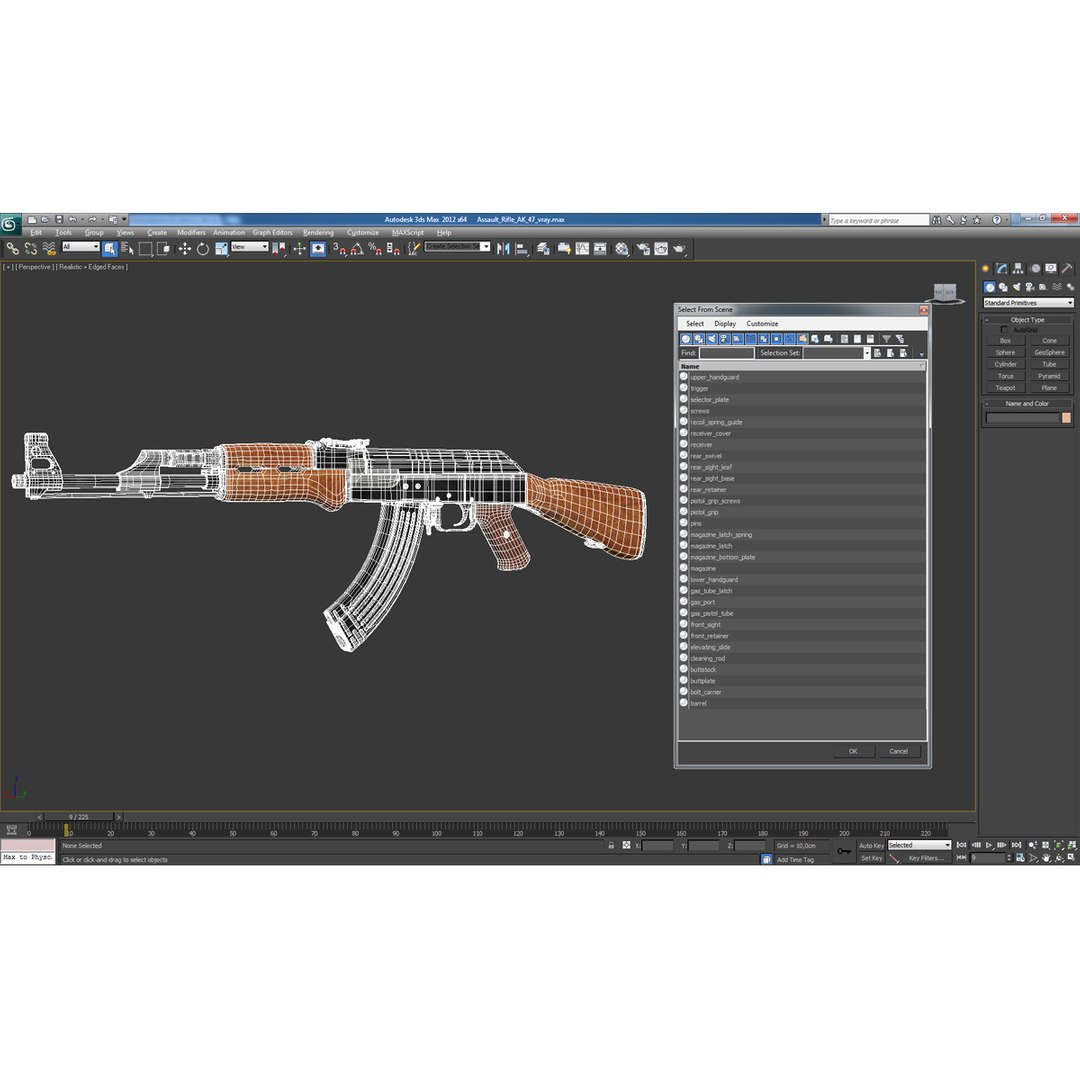
Task: Toggle Auto Key mode
Action: tap(871, 845)
